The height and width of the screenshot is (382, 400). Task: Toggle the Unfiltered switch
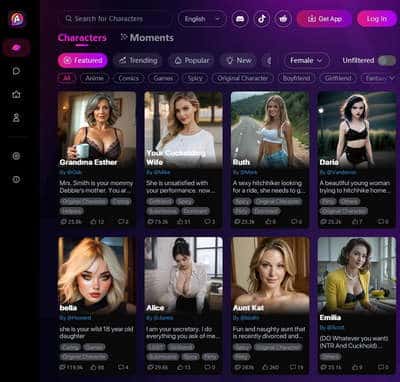point(387,60)
